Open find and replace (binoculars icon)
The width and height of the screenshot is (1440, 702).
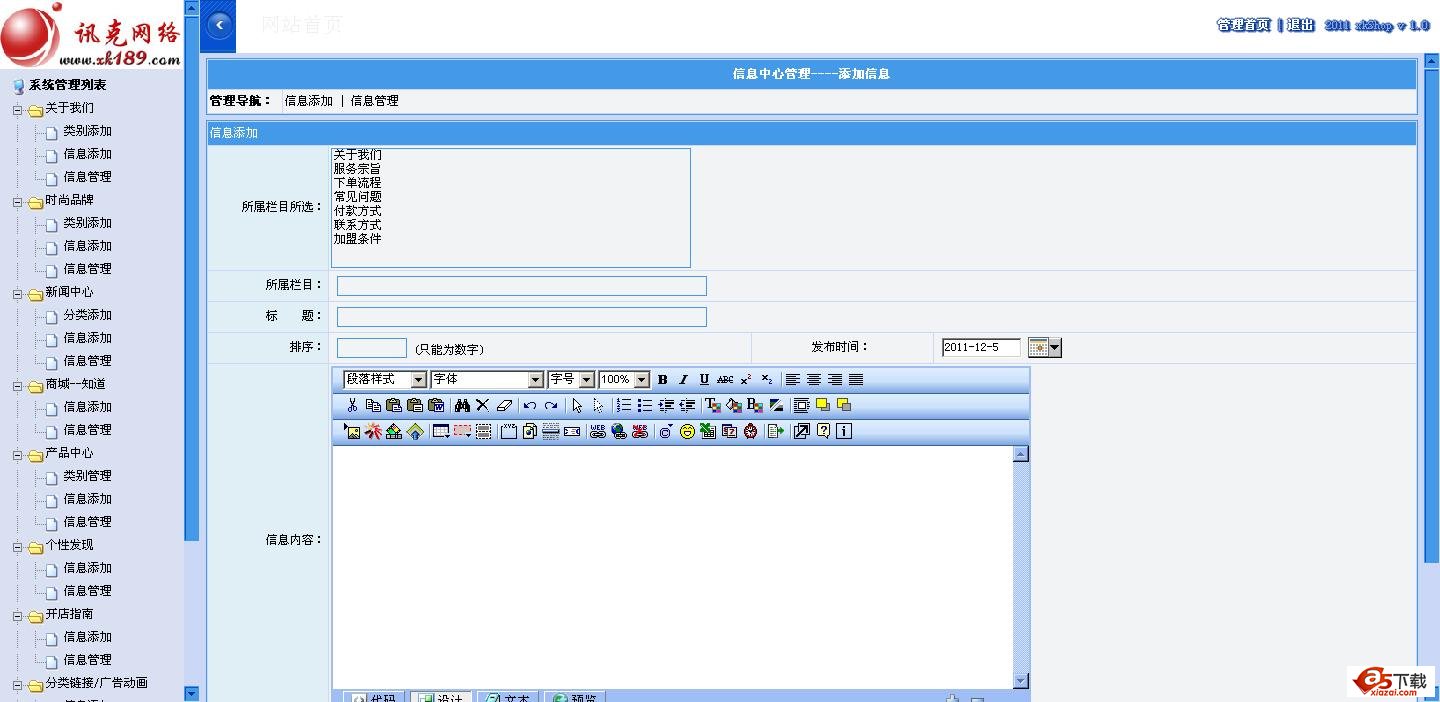461,406
